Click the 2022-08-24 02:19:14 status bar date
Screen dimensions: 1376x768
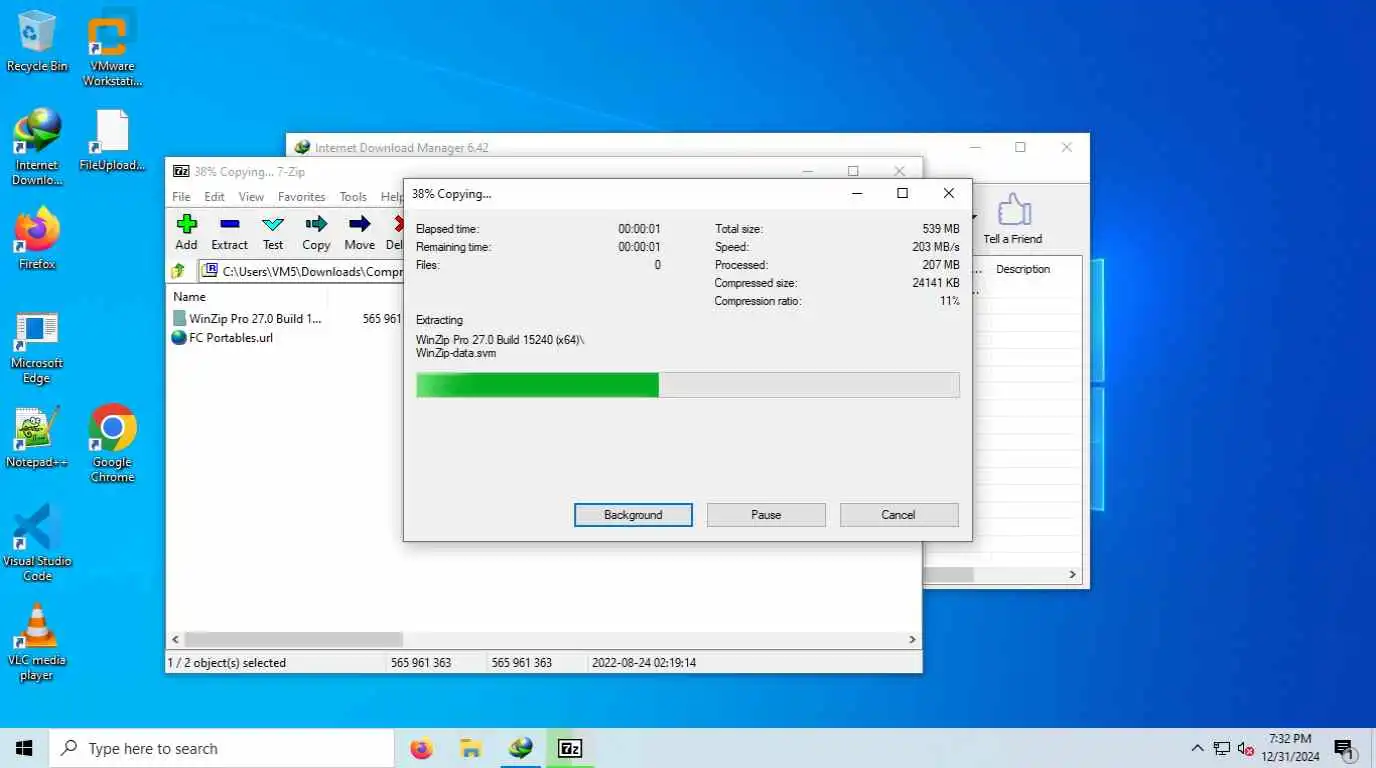pyautogui.click(x=644, y=662)
